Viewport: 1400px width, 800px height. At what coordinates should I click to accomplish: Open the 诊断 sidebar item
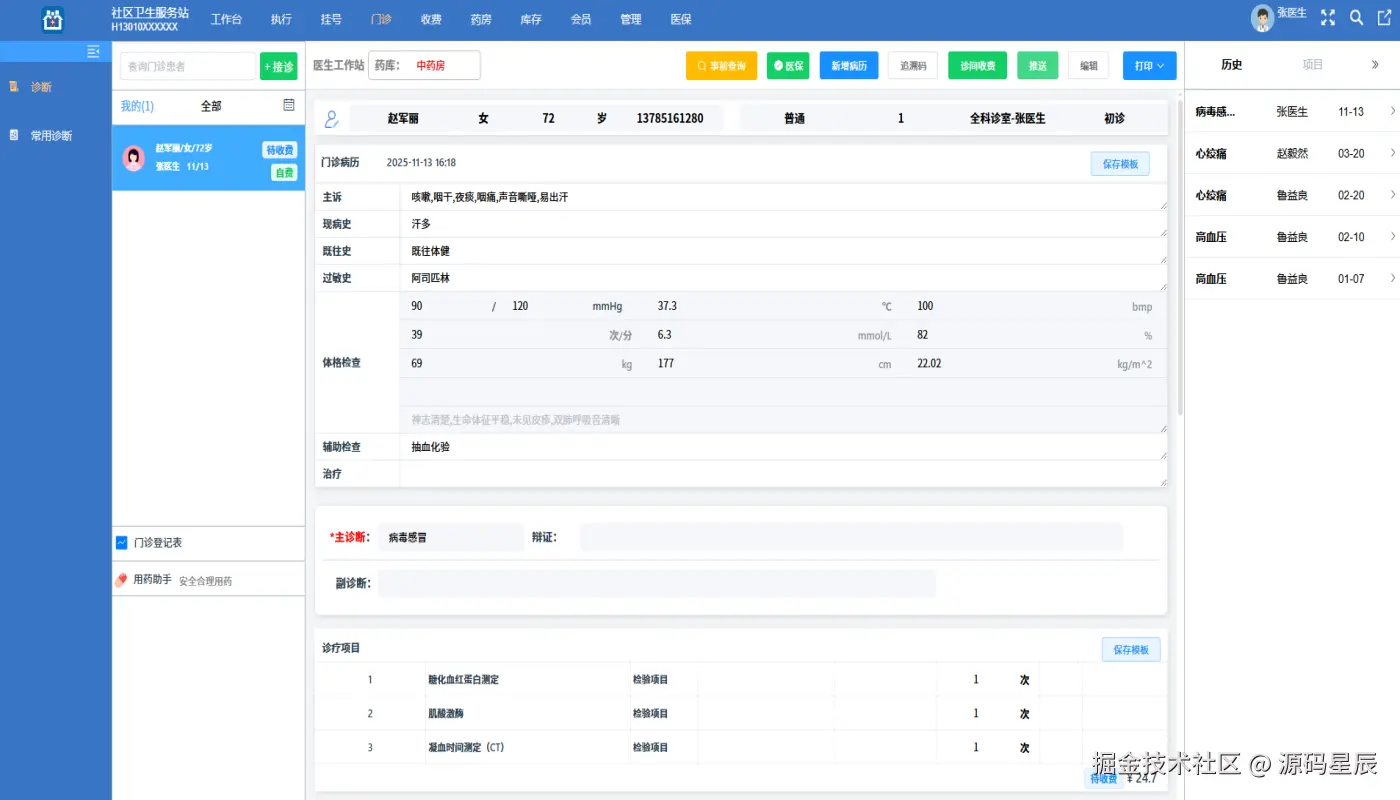pyautogui.click(x=41, y=87)
